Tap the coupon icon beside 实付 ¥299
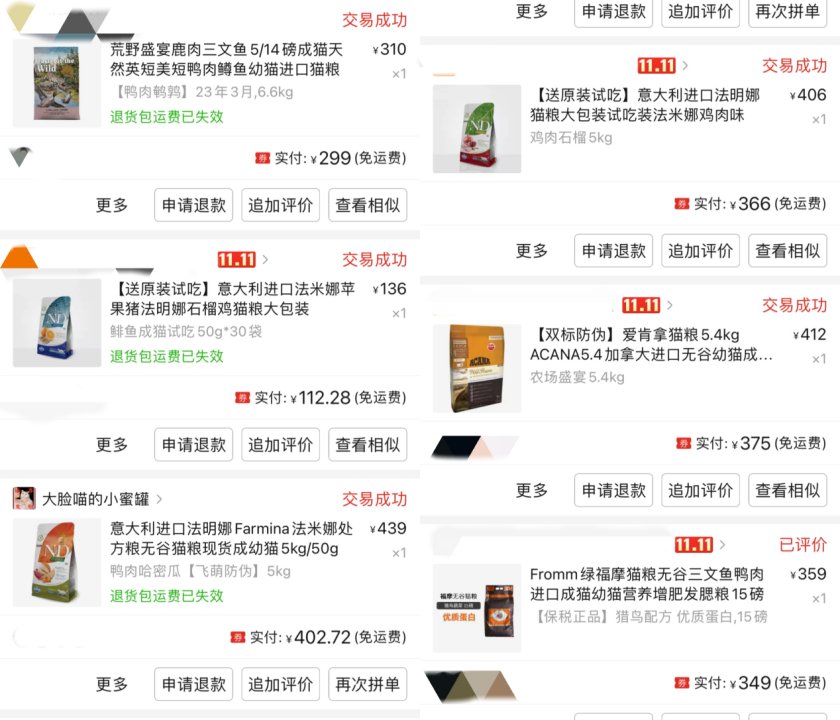Viewport: 840px width, 720px height. (262, 158)
